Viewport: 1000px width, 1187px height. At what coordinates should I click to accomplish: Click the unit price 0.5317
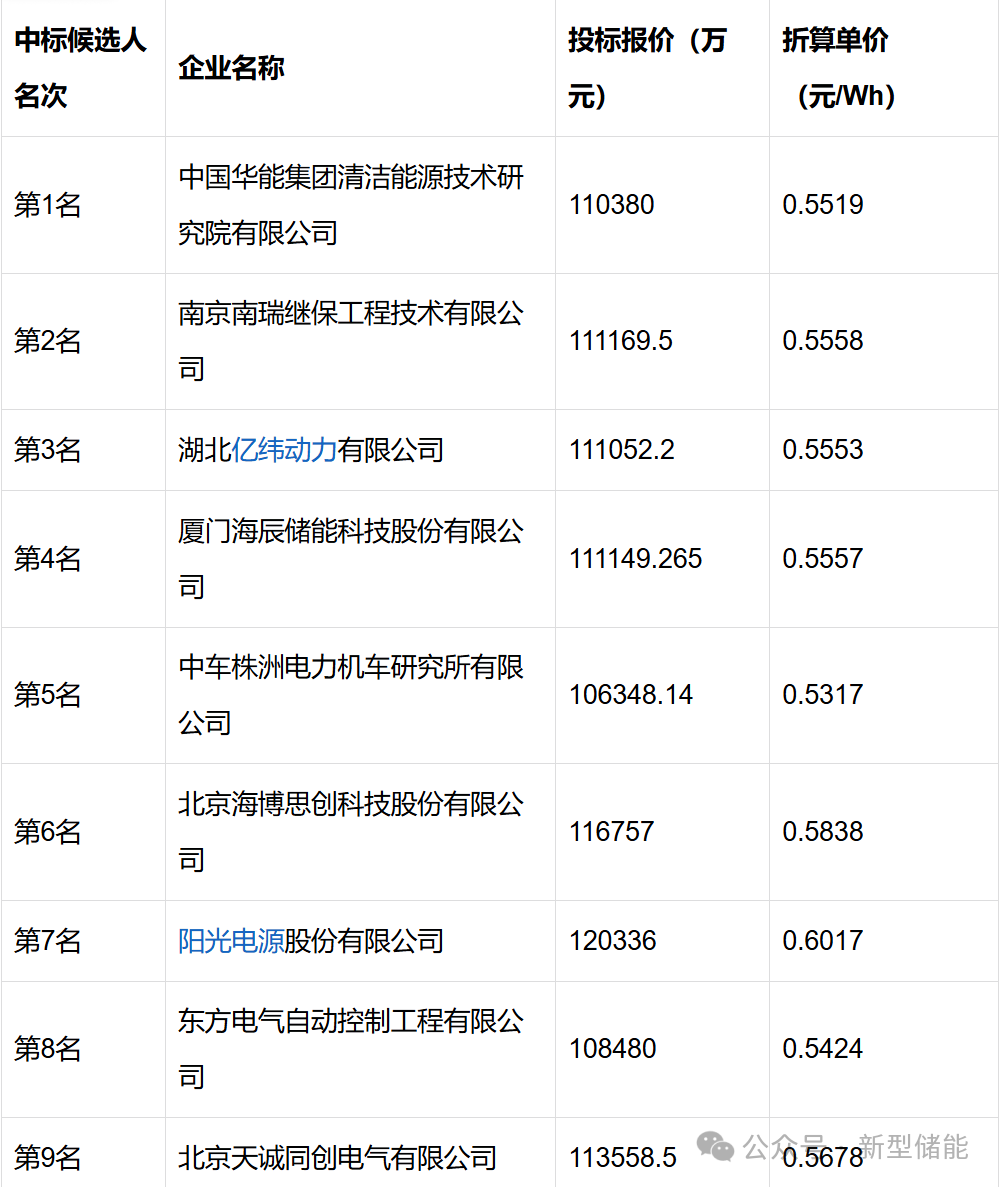[x=823, y=695]
